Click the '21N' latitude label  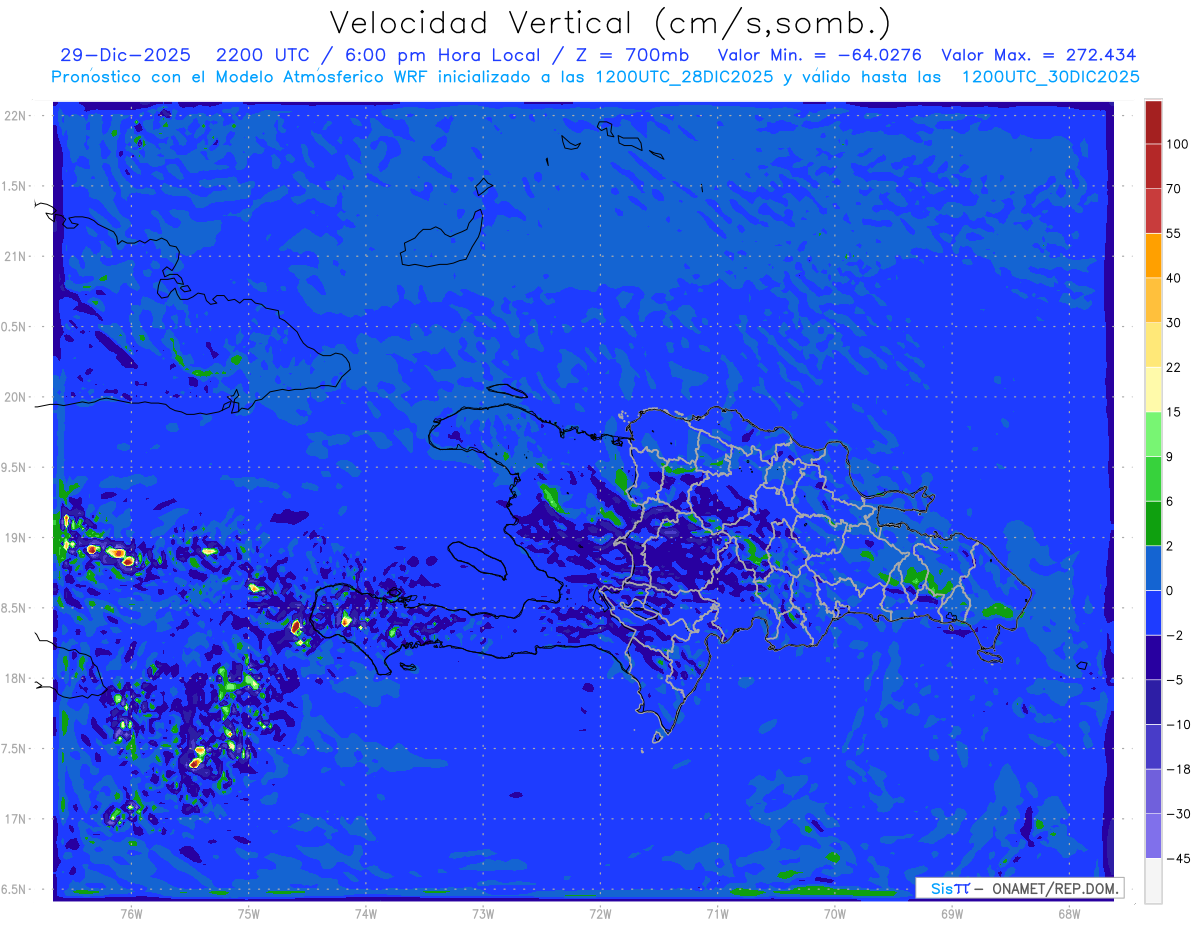coord(15,256)
